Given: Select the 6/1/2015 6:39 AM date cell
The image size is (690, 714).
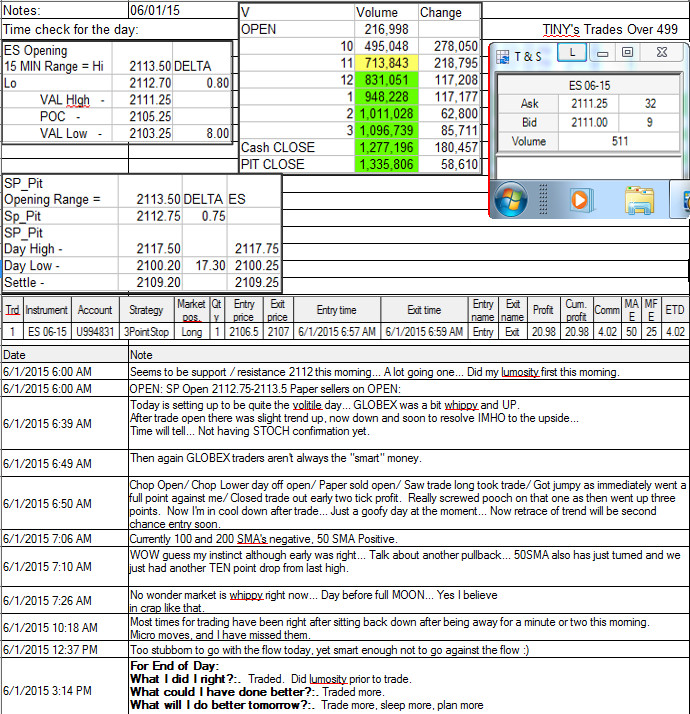Looking at the screenshot, I should tap(65, 423).
